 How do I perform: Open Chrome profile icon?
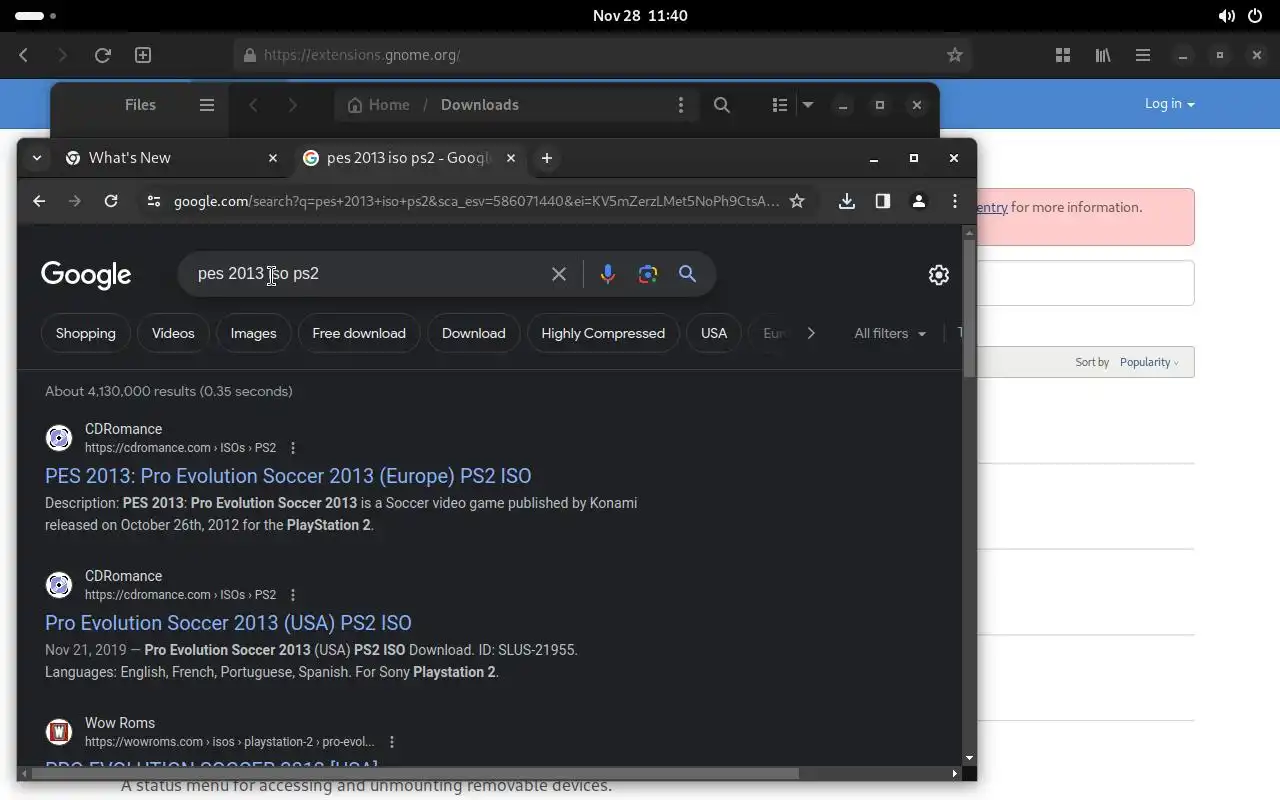(918, 201)
